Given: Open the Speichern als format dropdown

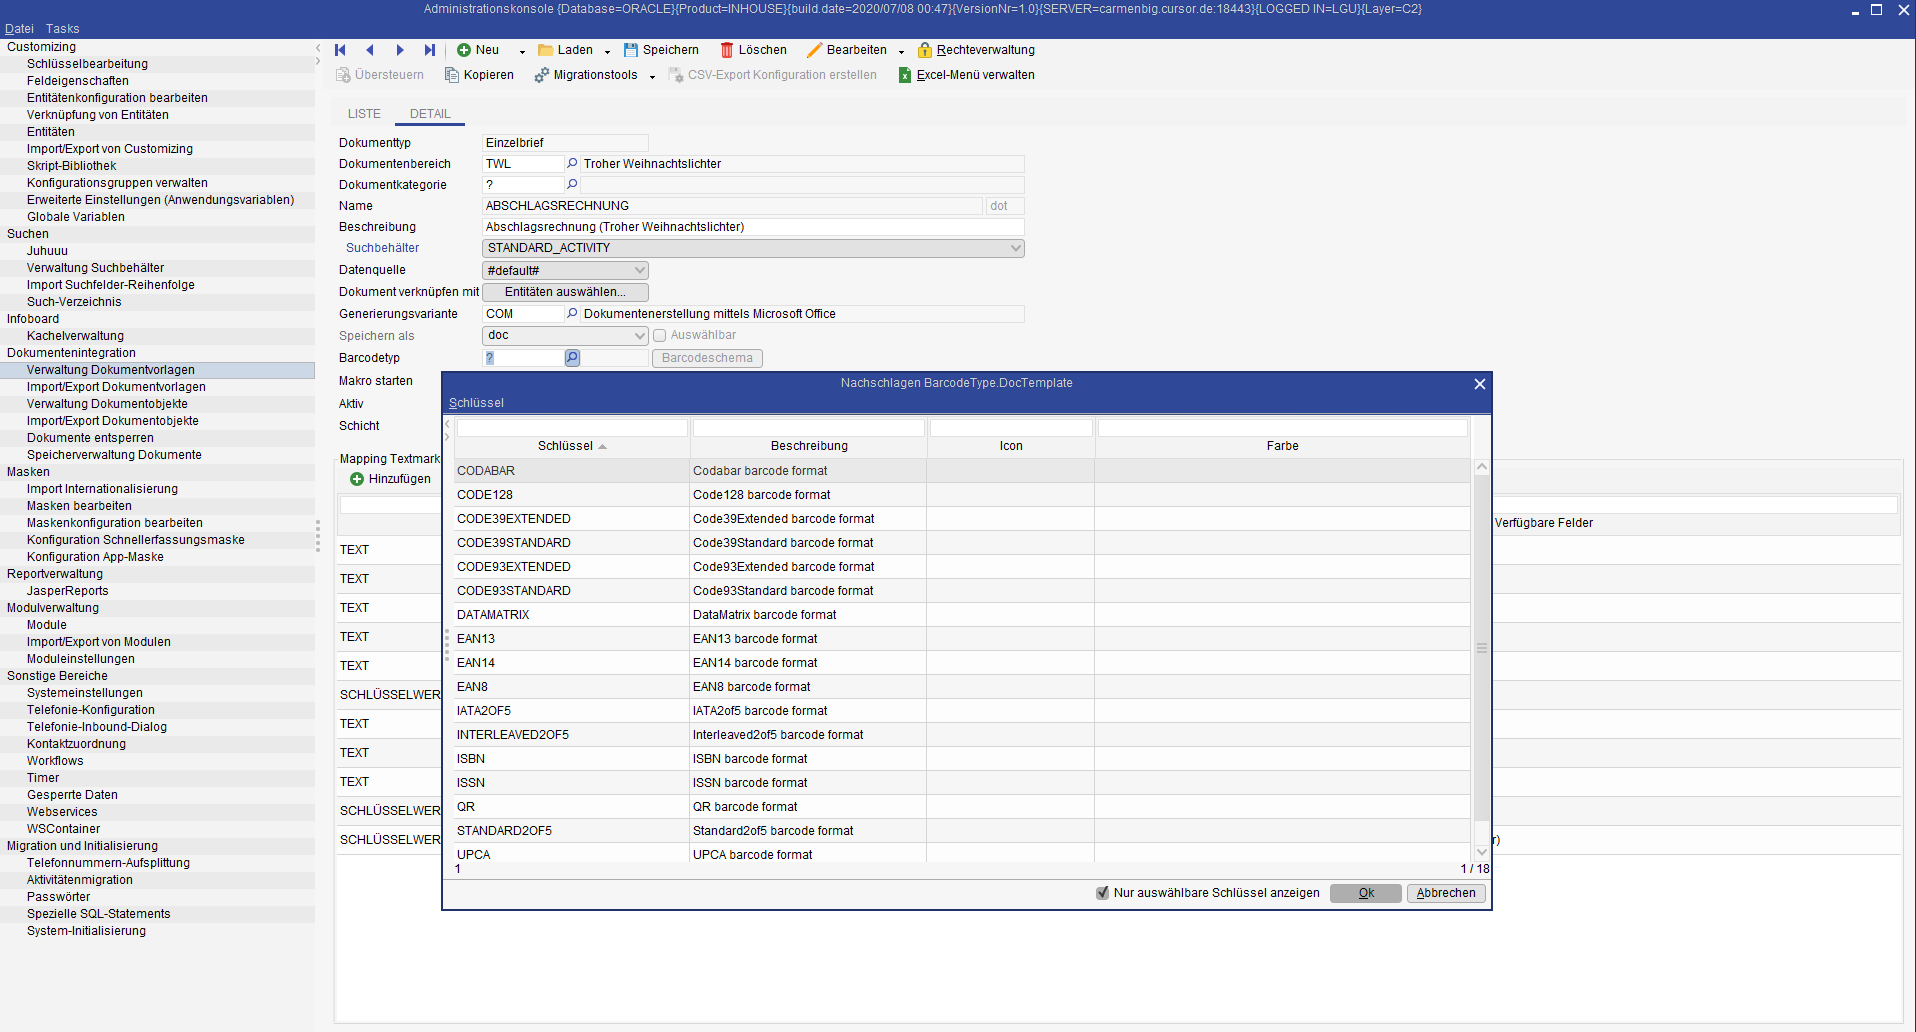Looking at the screenshot, I should [640, 336].
